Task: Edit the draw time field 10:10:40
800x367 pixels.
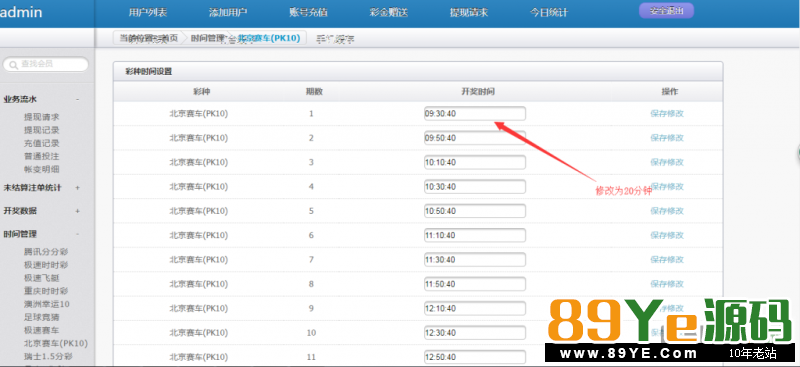Action: (474, 162)
